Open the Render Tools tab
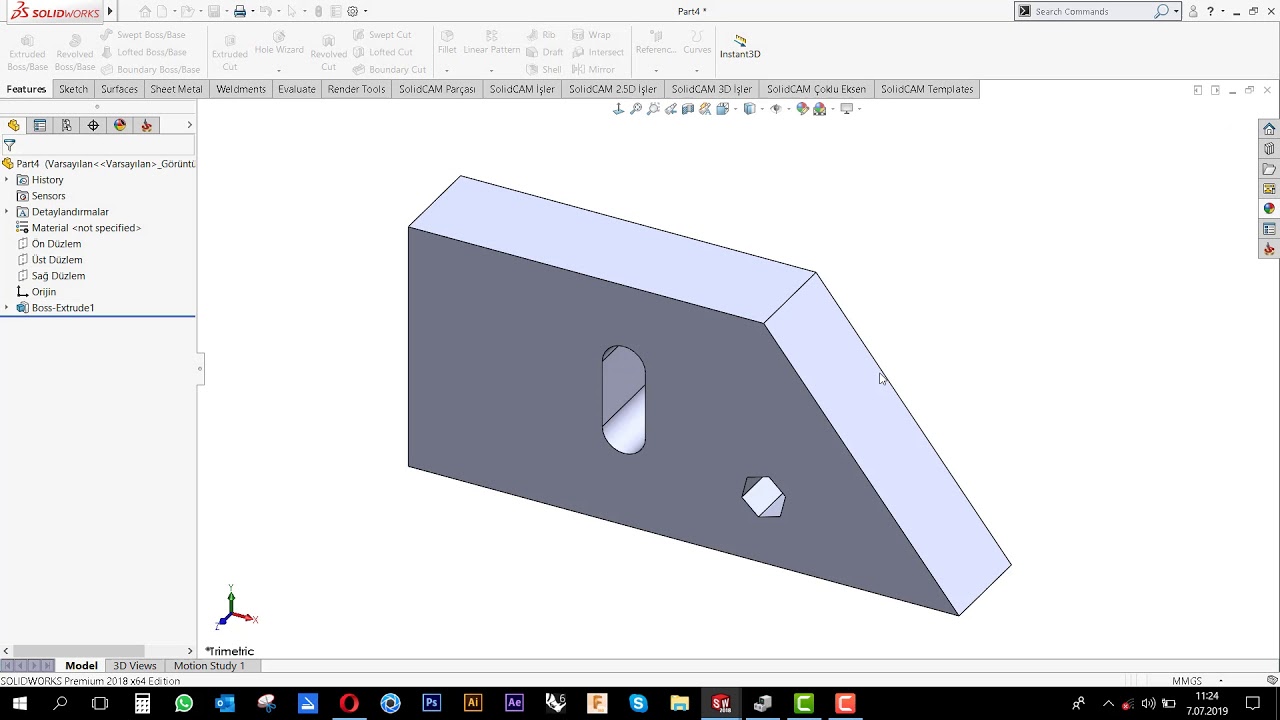Image resolution: width=1280 pixels, height=720 pixels. pyautogui.click(x=356, y=89)
